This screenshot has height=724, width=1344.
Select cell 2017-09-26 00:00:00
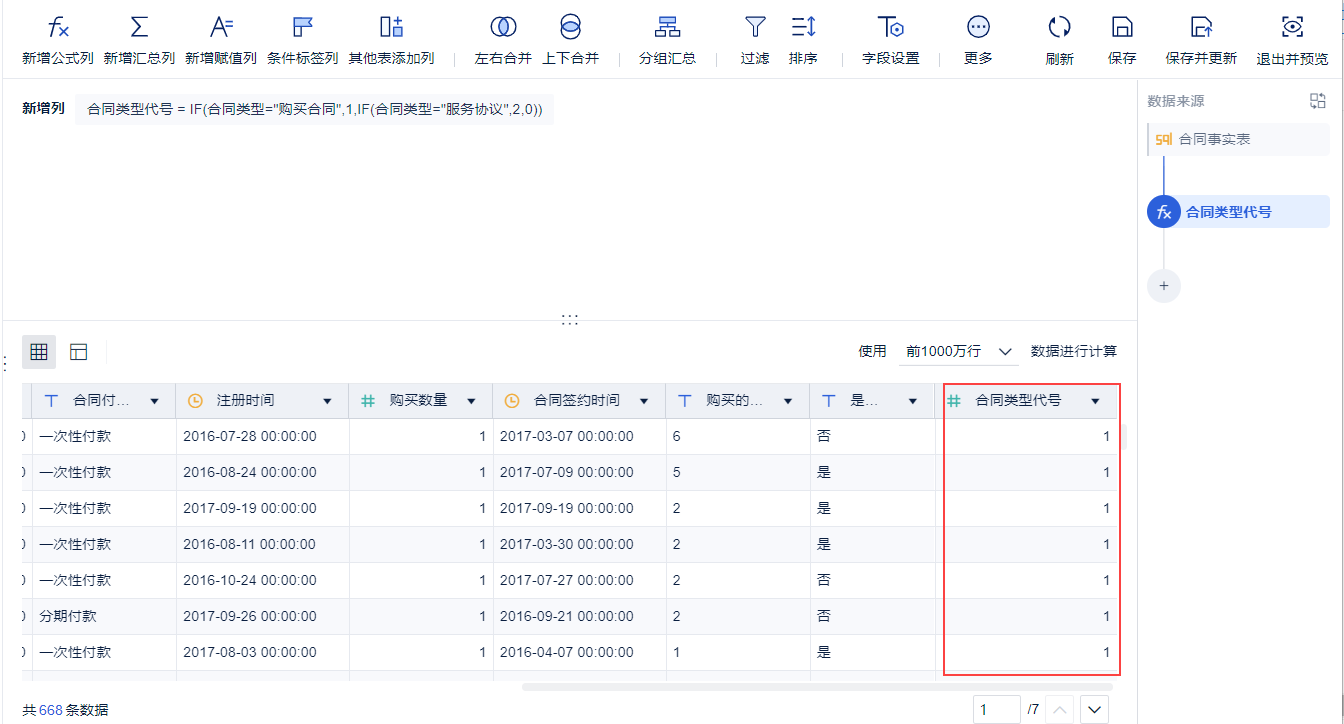pyautogui.click(x=263, y=617)
